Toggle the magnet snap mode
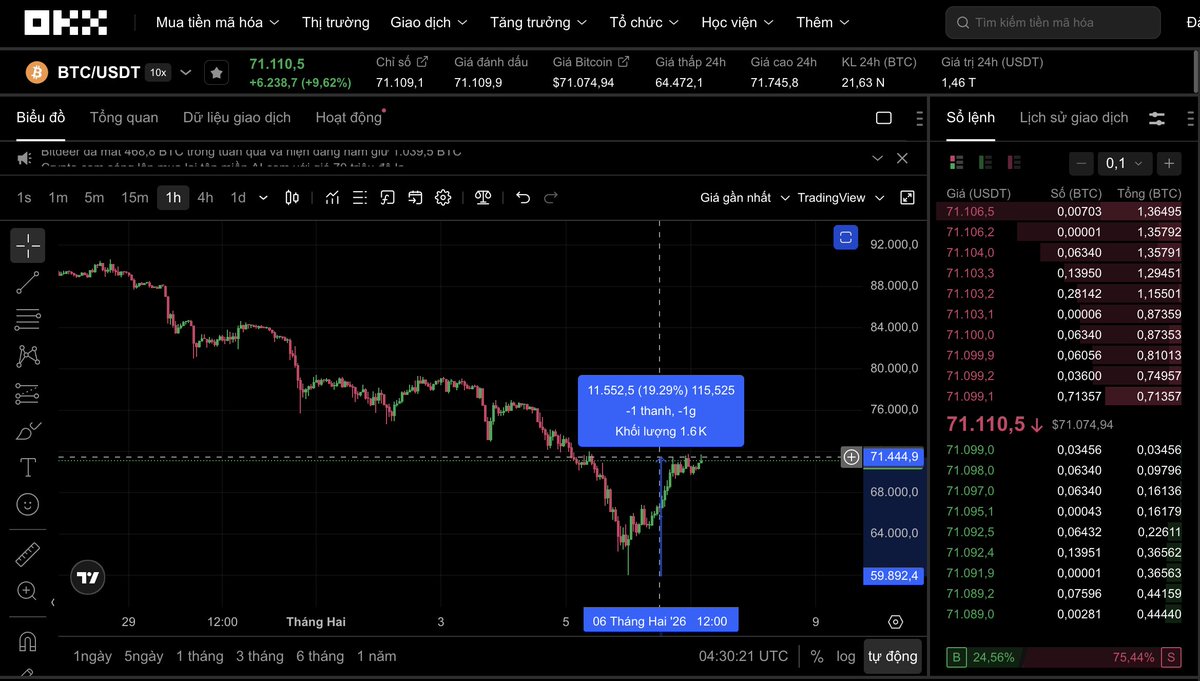 (x=28, y=641)
